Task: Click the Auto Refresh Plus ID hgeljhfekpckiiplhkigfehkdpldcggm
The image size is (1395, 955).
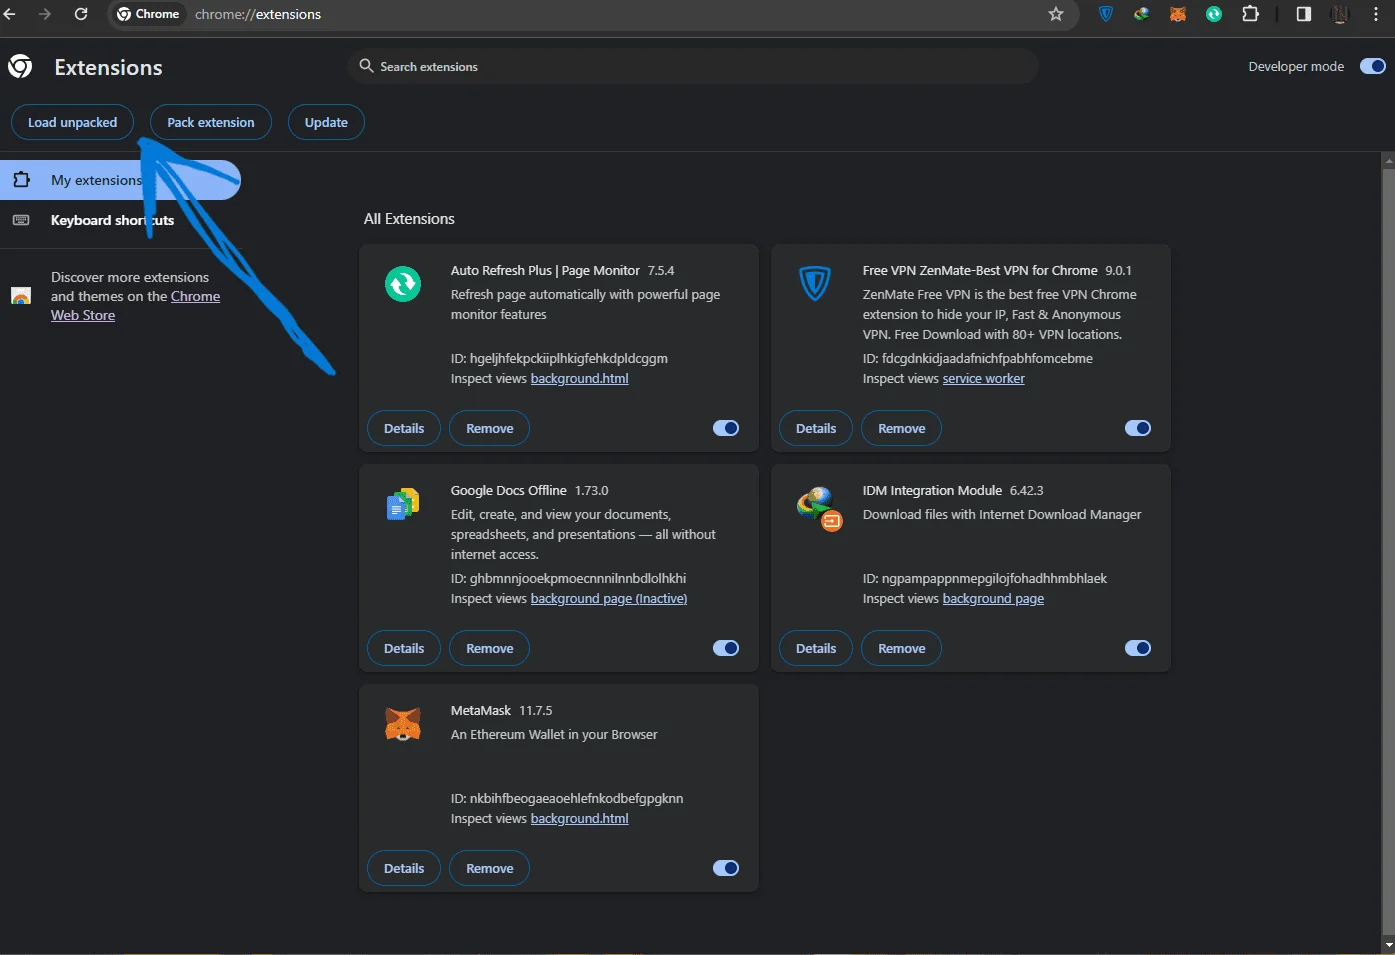Action: point(559,358)
